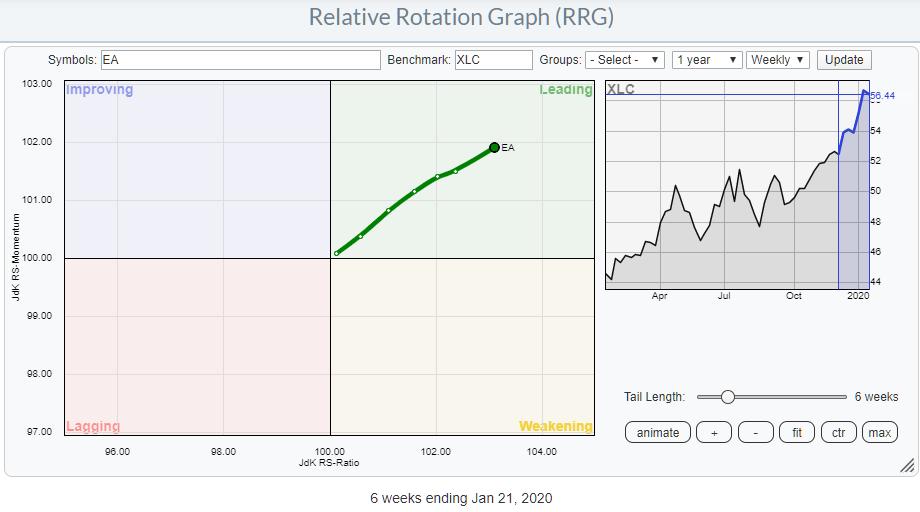Screen dimensions: 920x512
Task: Click the first tail point of the EA trail
Action: 337,253
